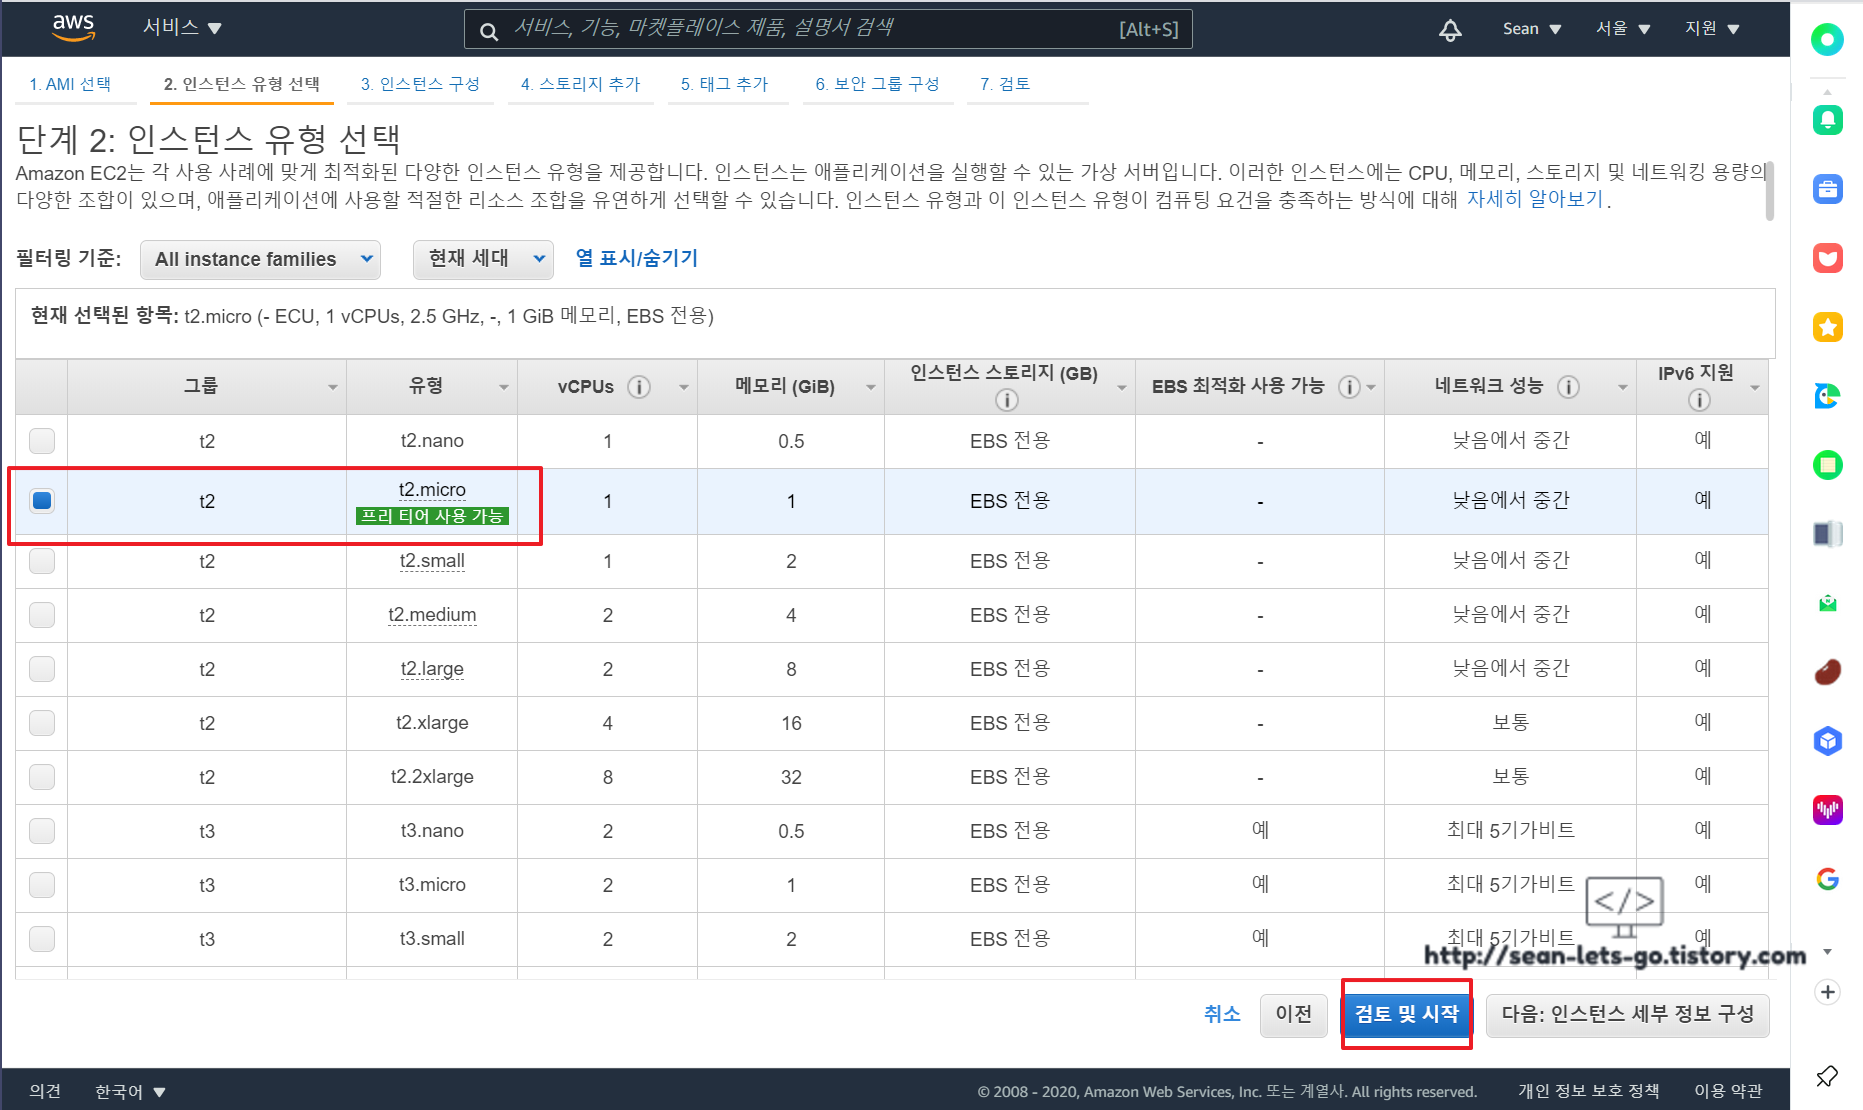1863x1110 pixels.
Task: Select the t3.micro instance checkbox
Action: tap(42, 885)
